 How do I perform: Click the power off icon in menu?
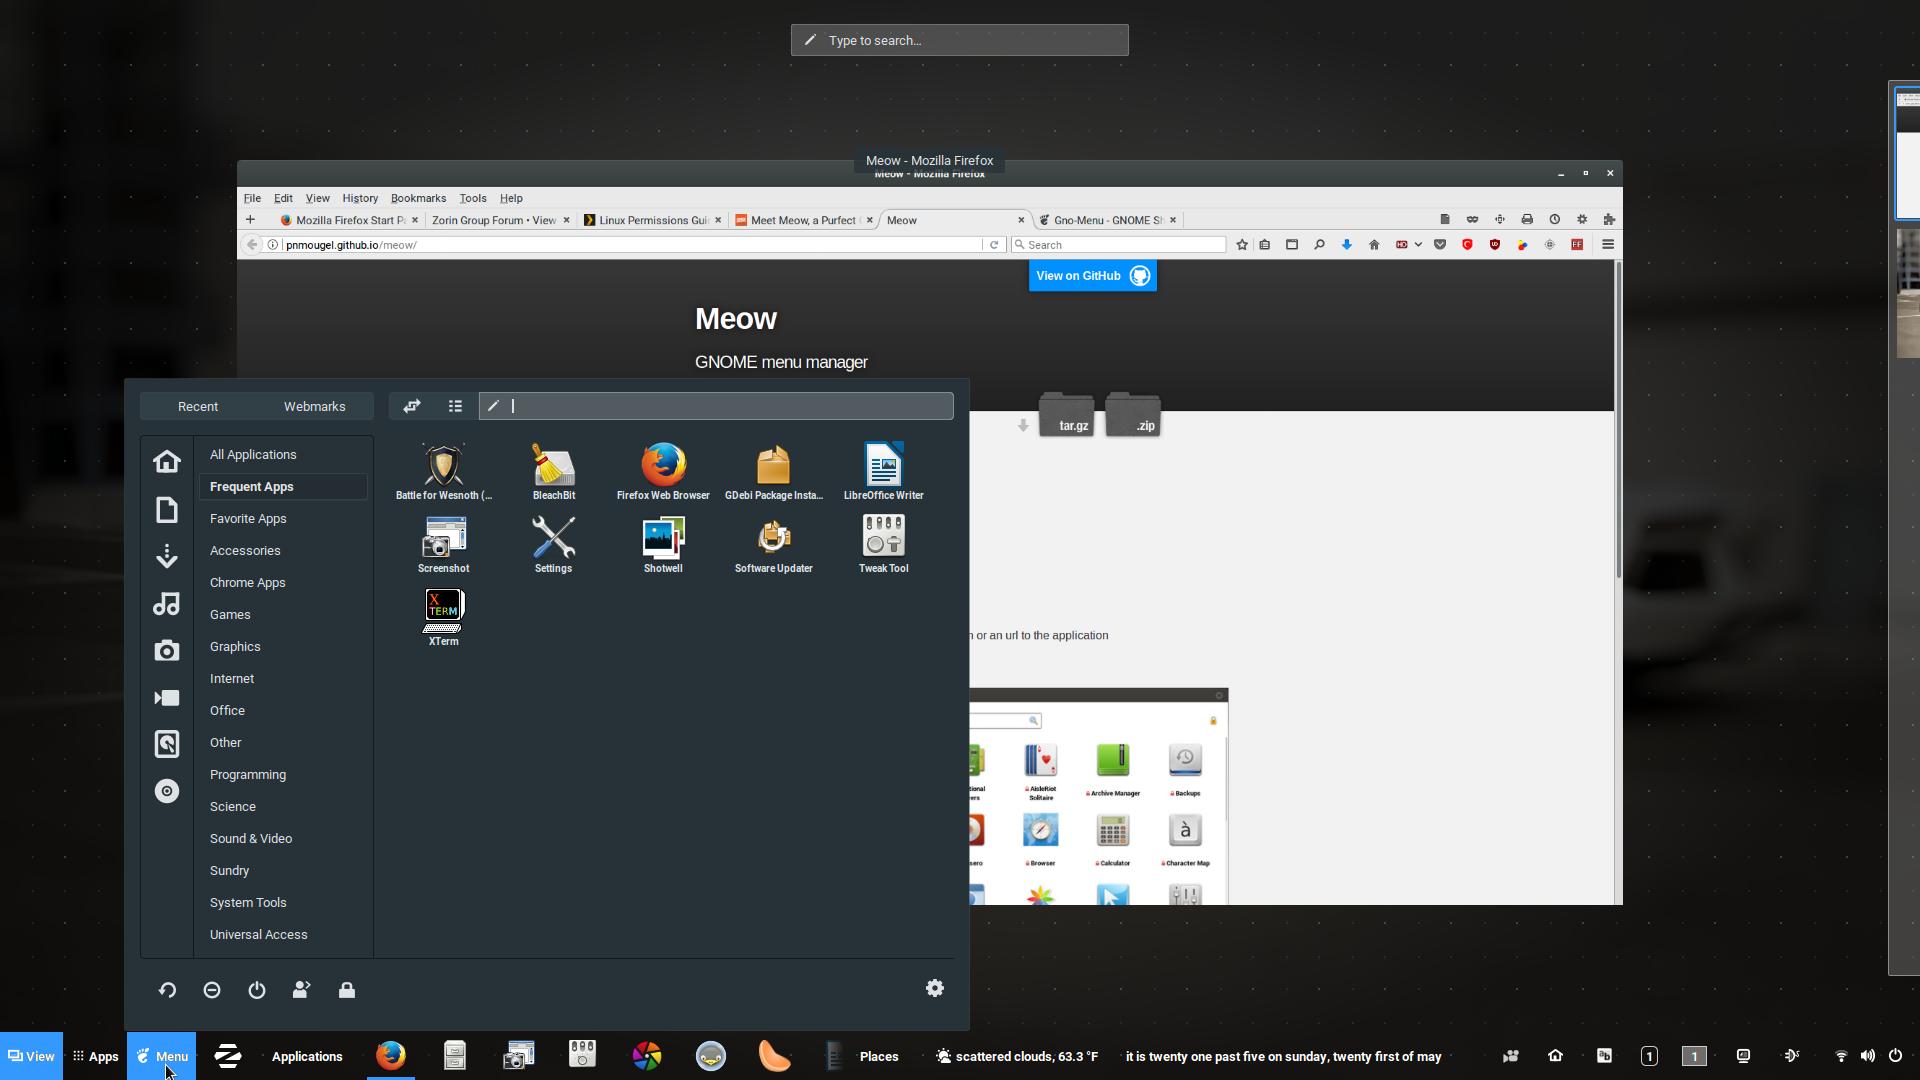[257, 990]
